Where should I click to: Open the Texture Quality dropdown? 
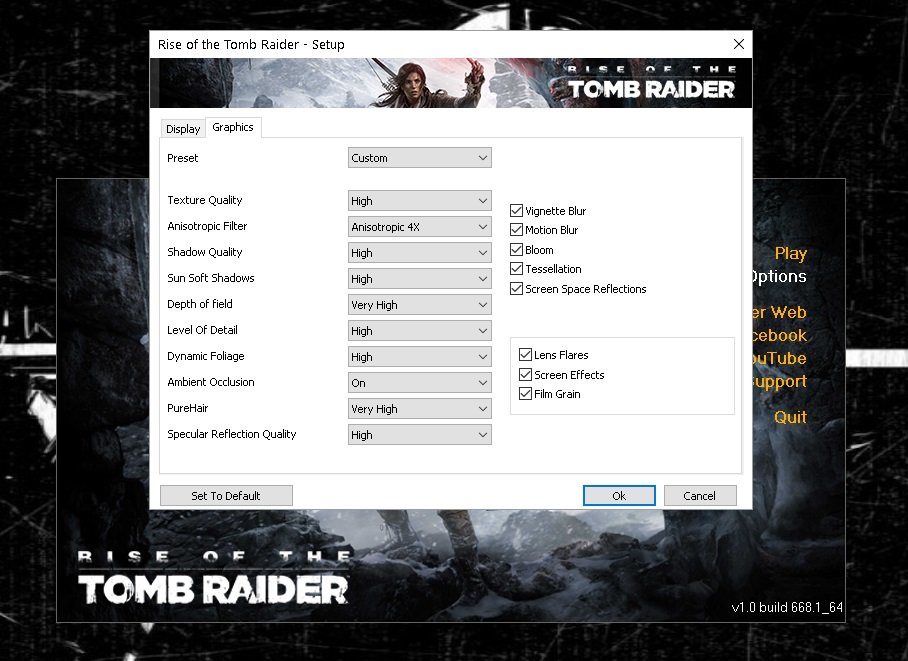coord(420,201)
